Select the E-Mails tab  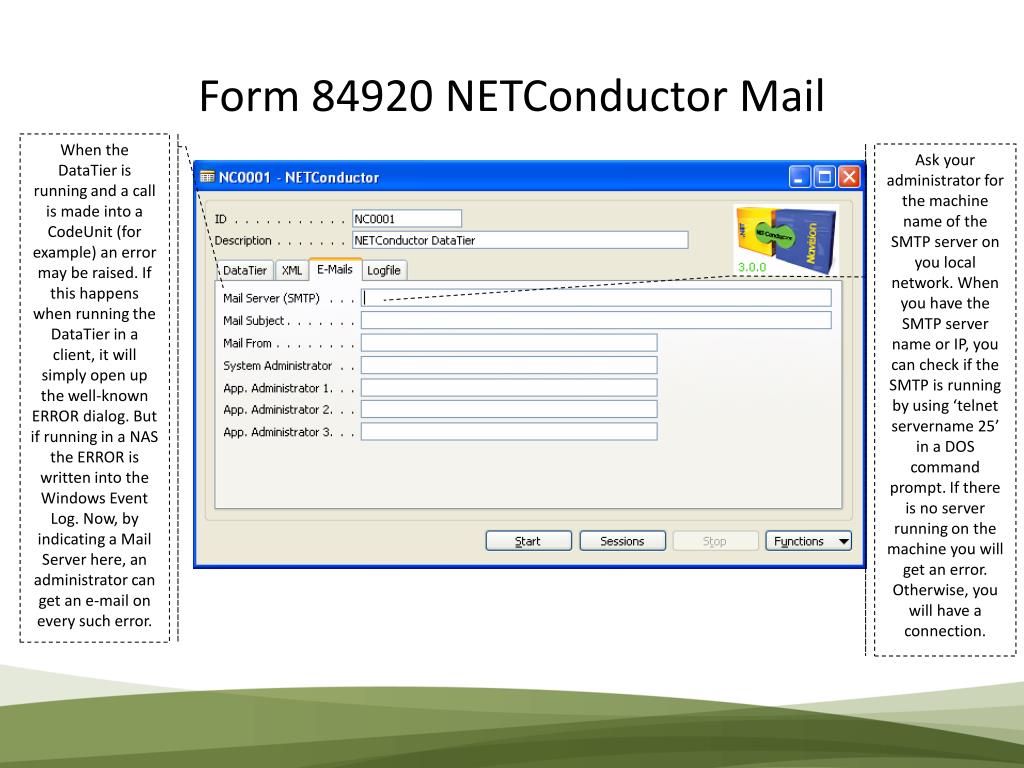[x=334, y=269]
